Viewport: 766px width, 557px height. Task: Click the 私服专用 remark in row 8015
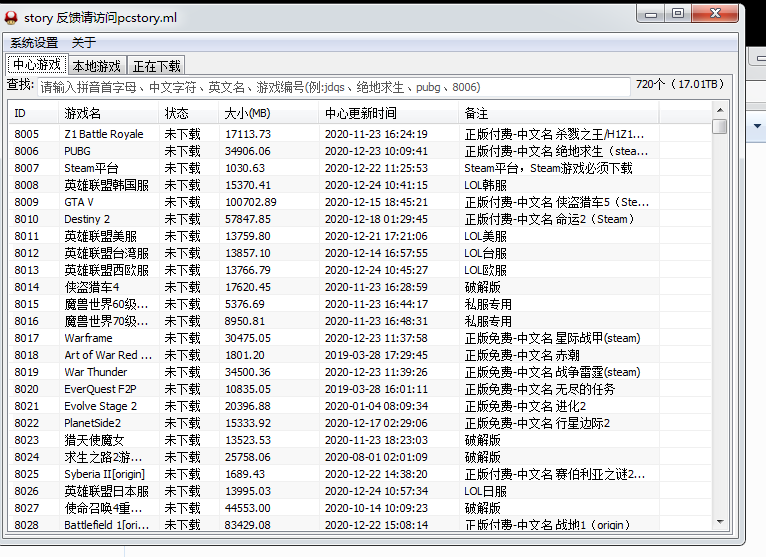pos(488,304)
